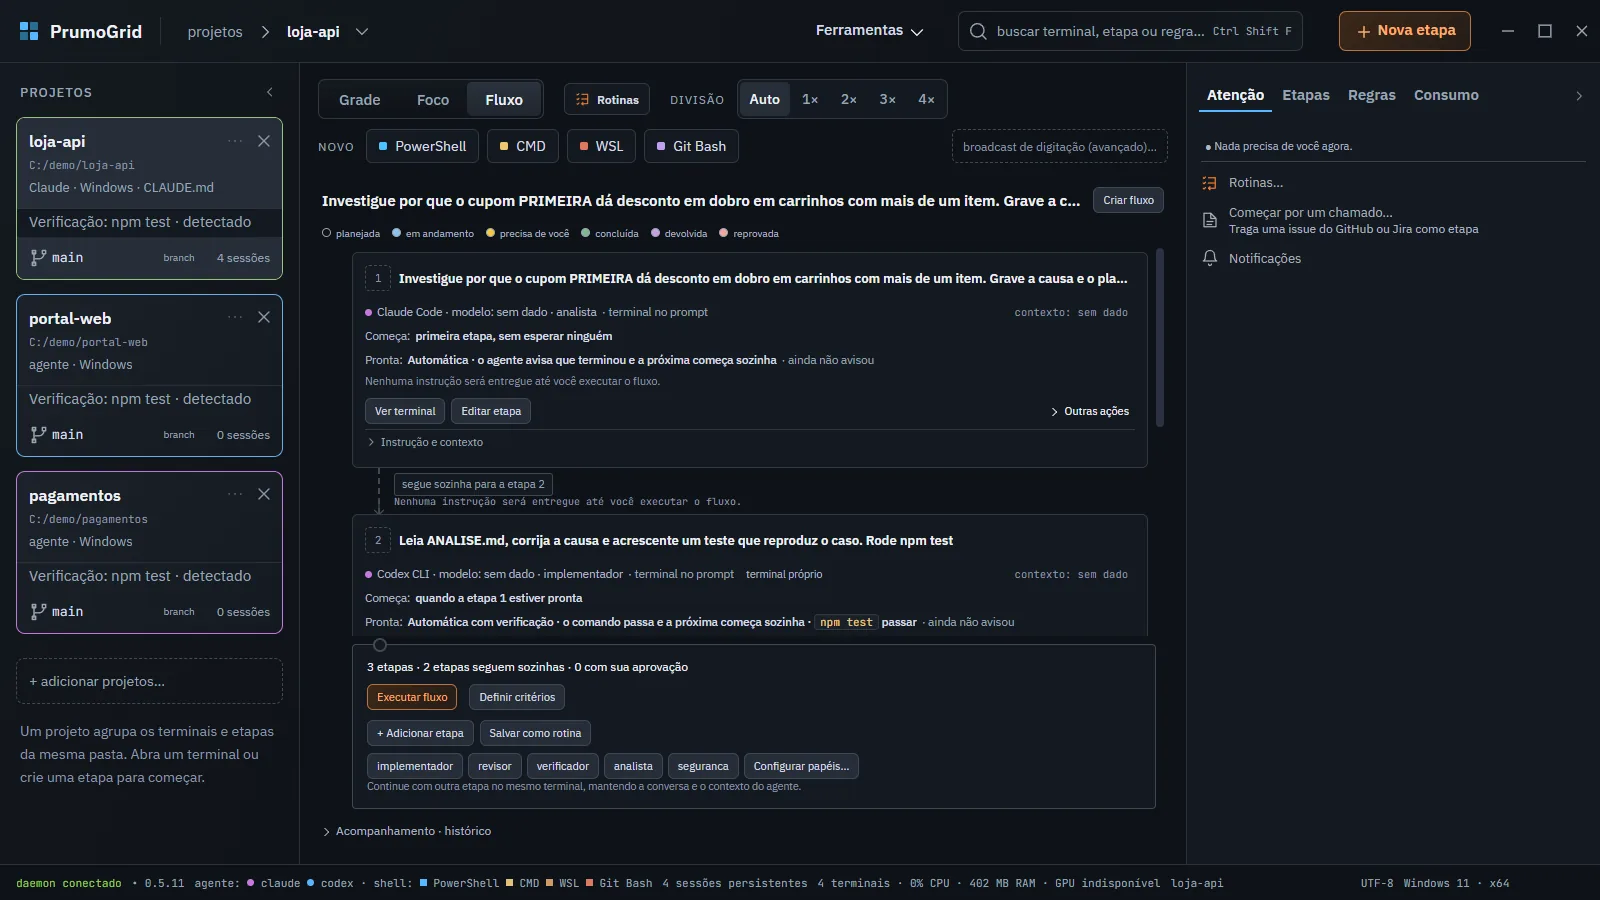Click the PrumoGrid logo icon
This screenshot has height=900, width=1600.
pyautogui.click(x=29, y=31)
